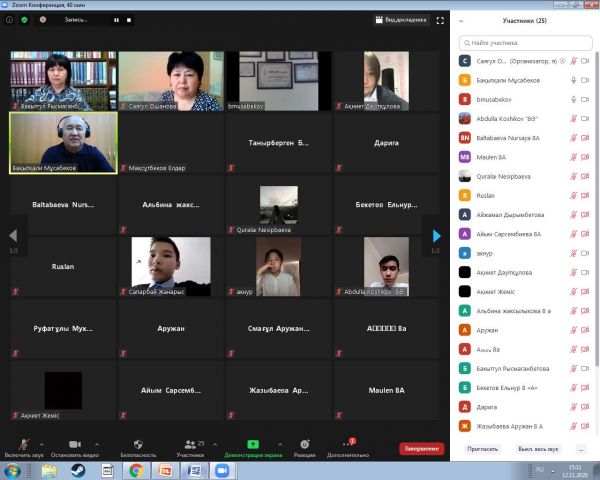Click the Найти участника search field

[x=524, y=43]
